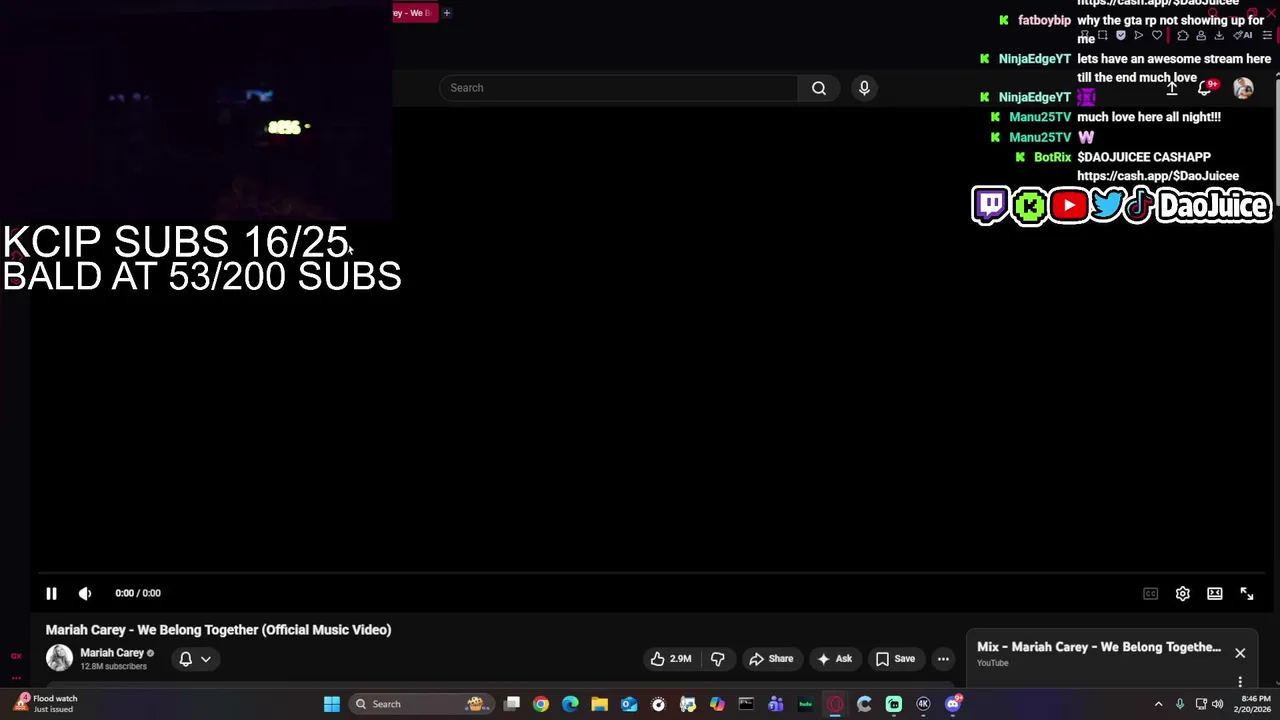Viewport: 1280px width, 720px height.
Task: Start voice search with microphone
Action: tap(864, 88)
